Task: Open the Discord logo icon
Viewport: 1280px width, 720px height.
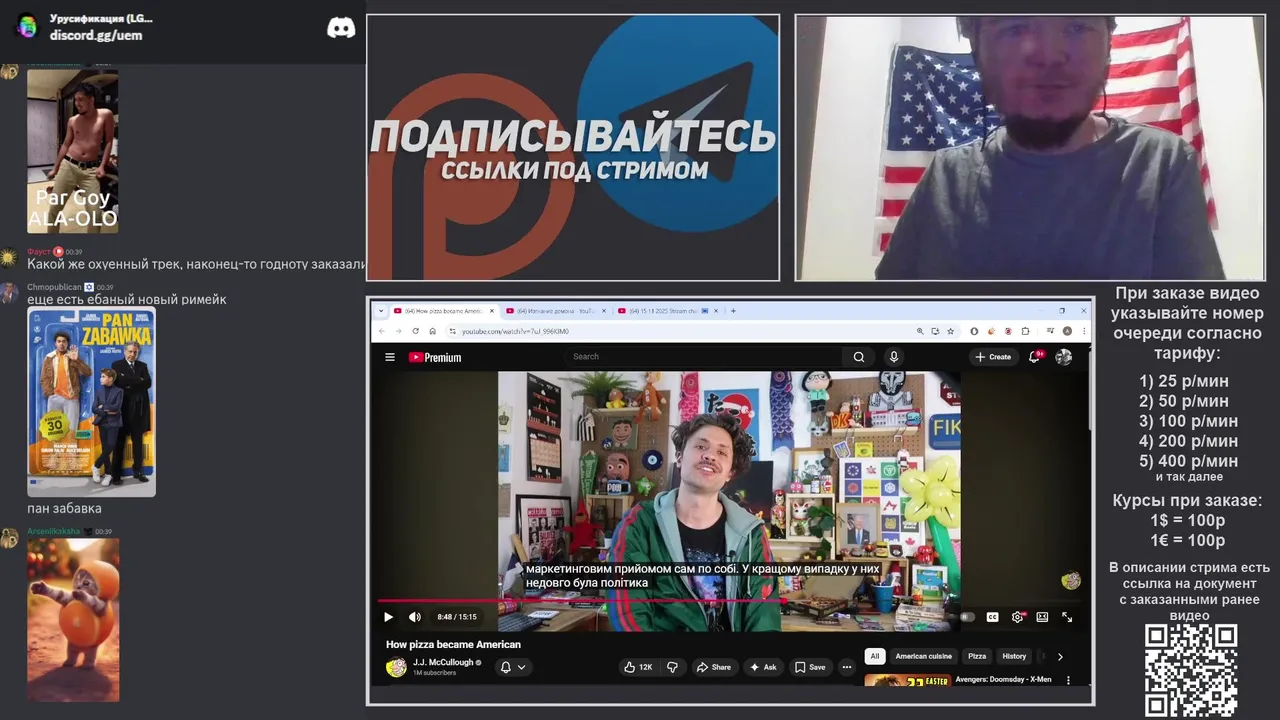Action: [x=341, y=28]
